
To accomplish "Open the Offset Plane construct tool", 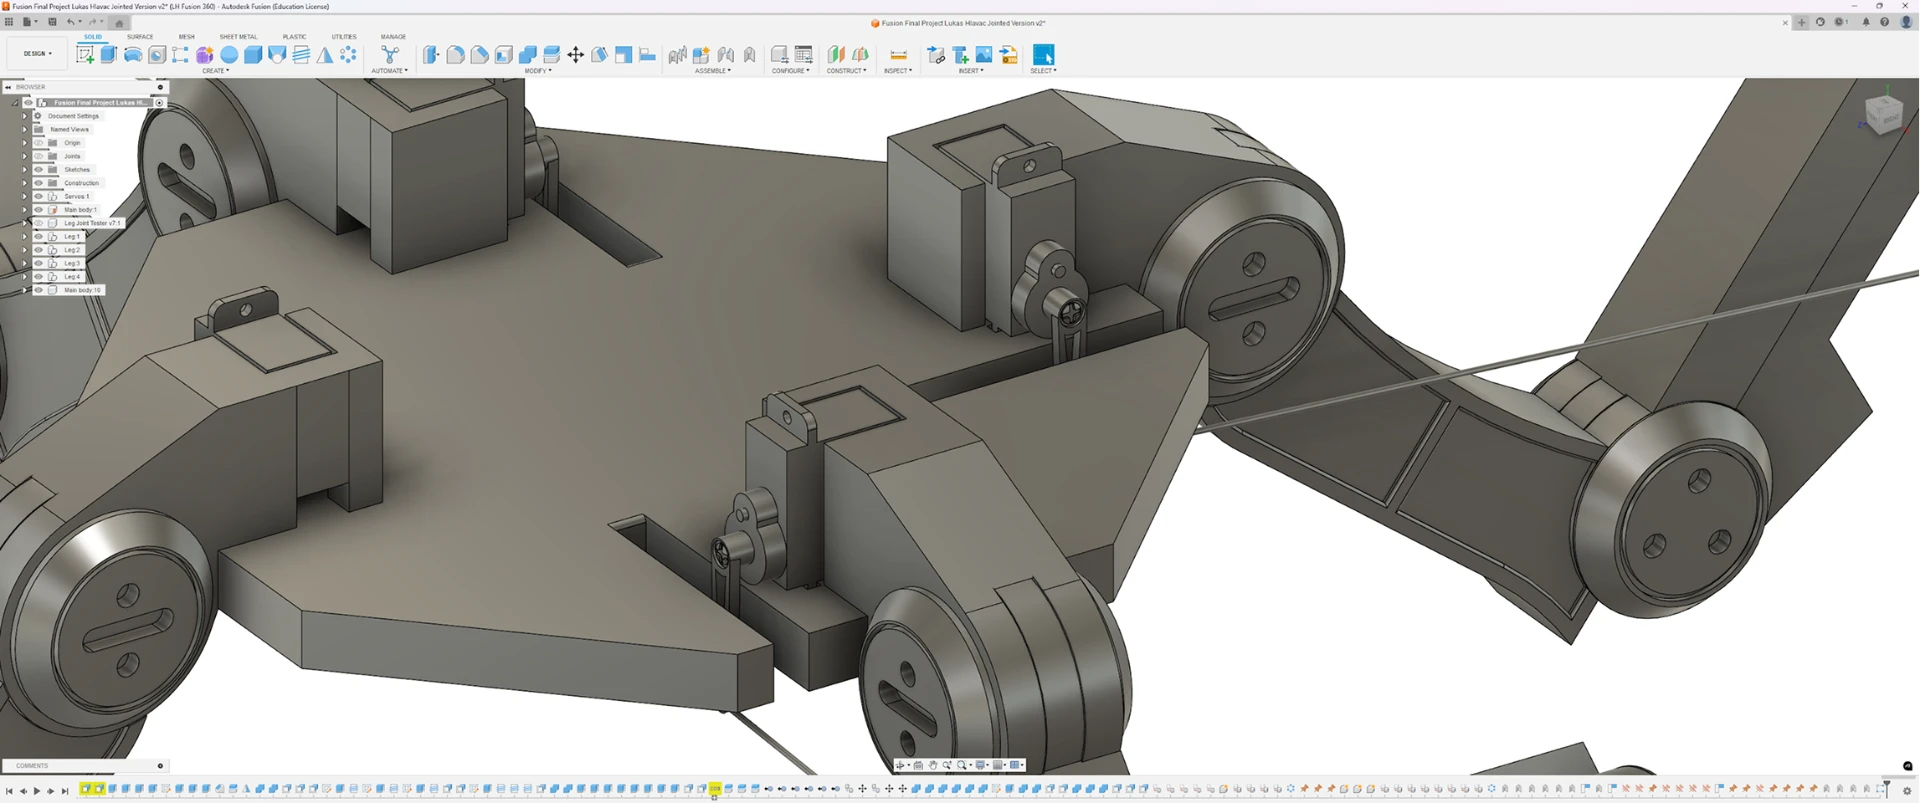I will point(836,55).
